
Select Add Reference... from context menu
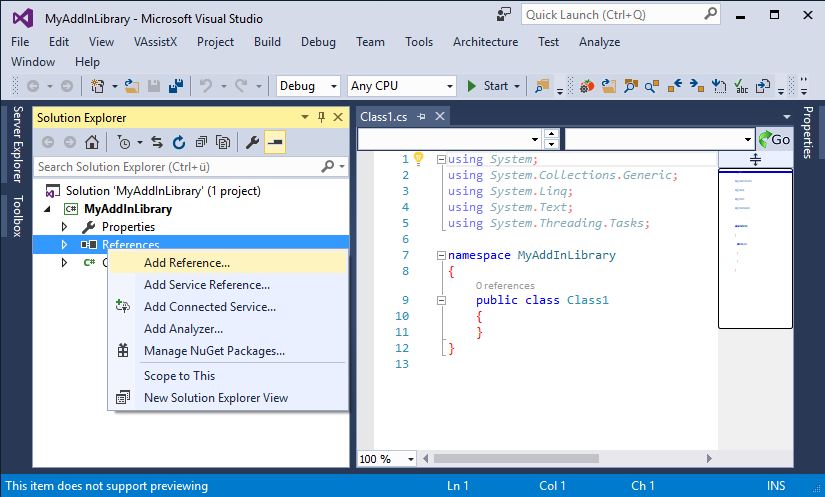(x=187, y=263)
